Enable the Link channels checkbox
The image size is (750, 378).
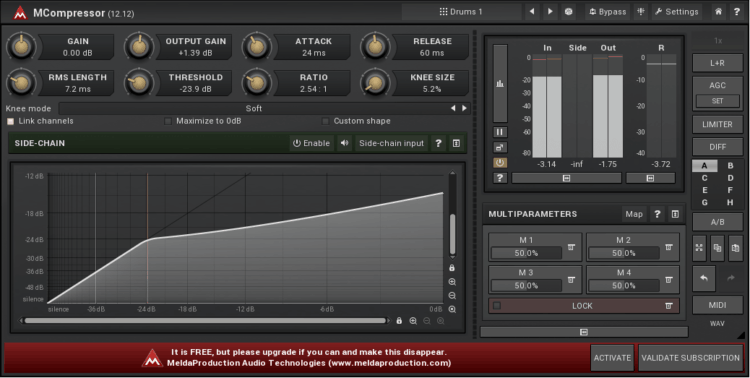click(x=11, y=122)
